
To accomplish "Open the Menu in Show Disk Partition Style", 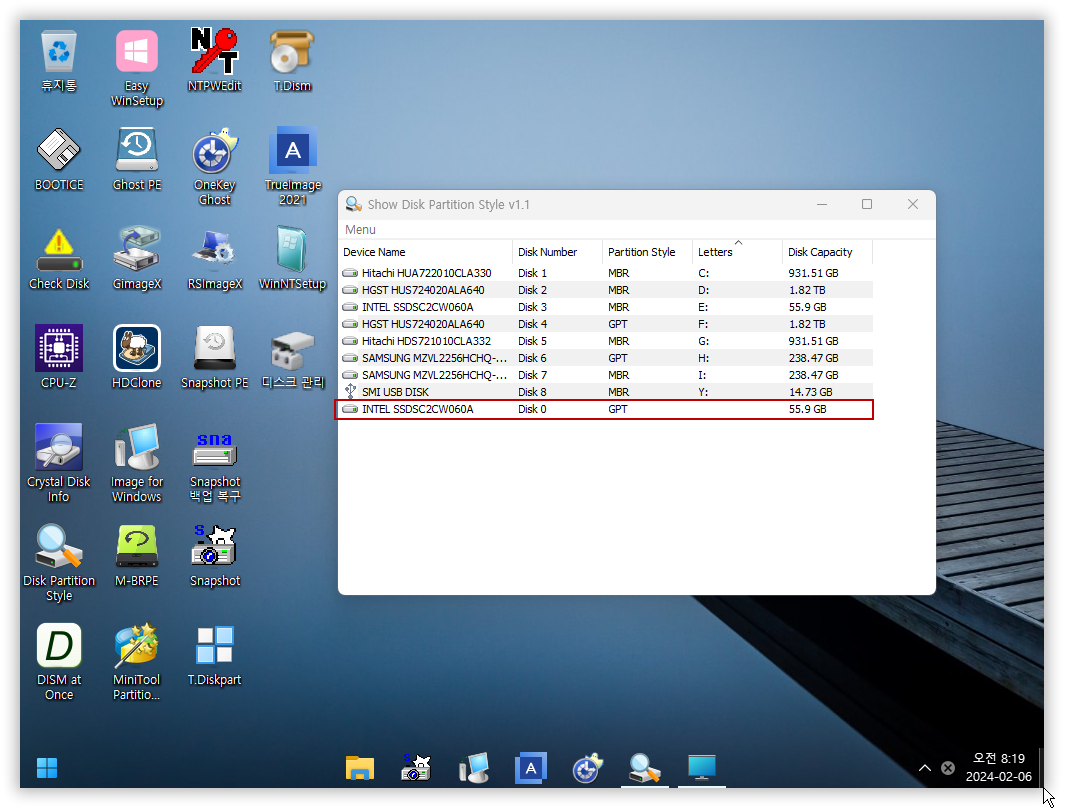I will tap(360, 230).
